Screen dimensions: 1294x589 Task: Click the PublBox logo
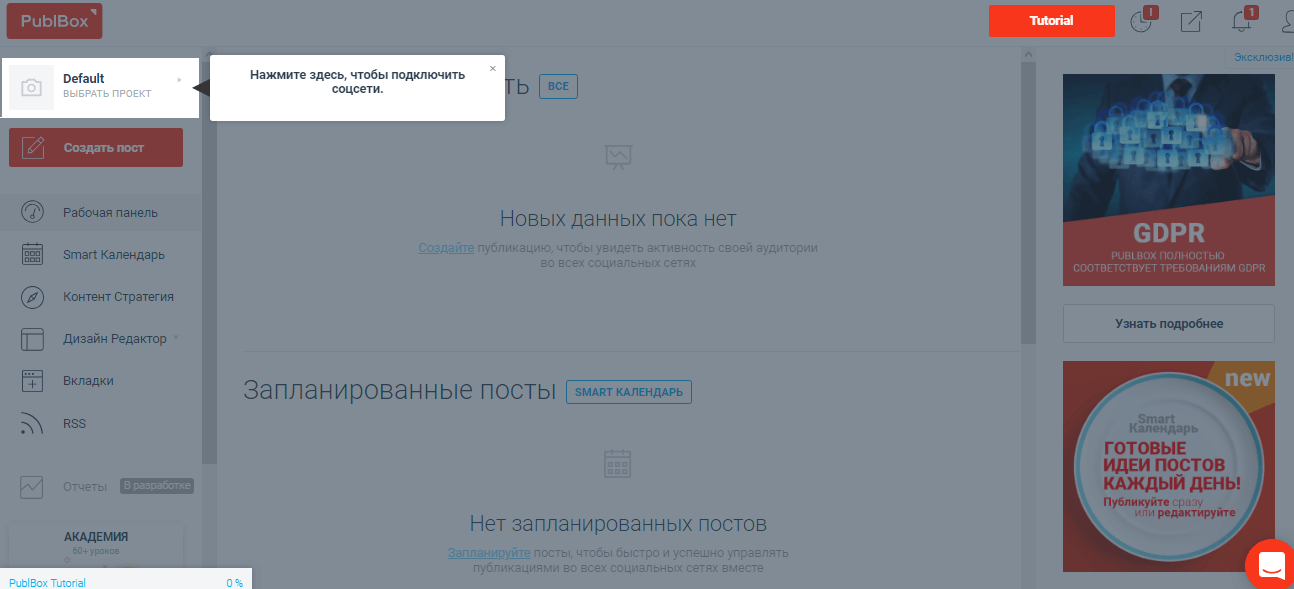[54, 21]
